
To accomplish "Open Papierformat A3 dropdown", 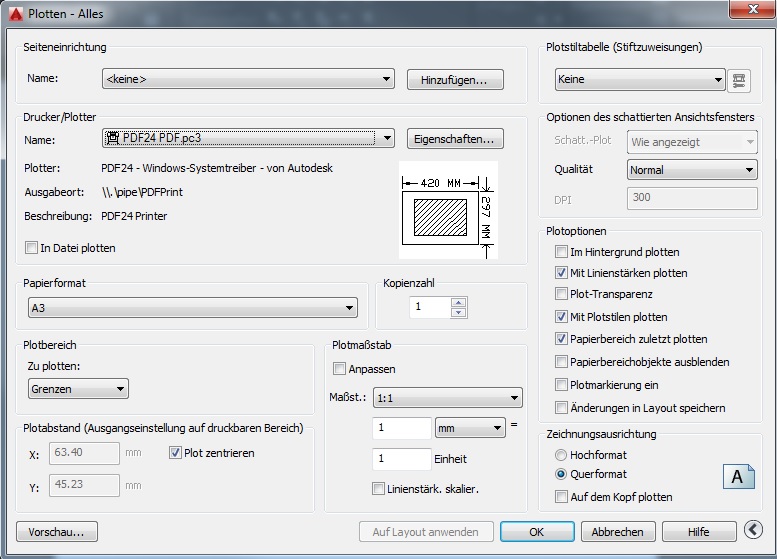I will 193,308.
